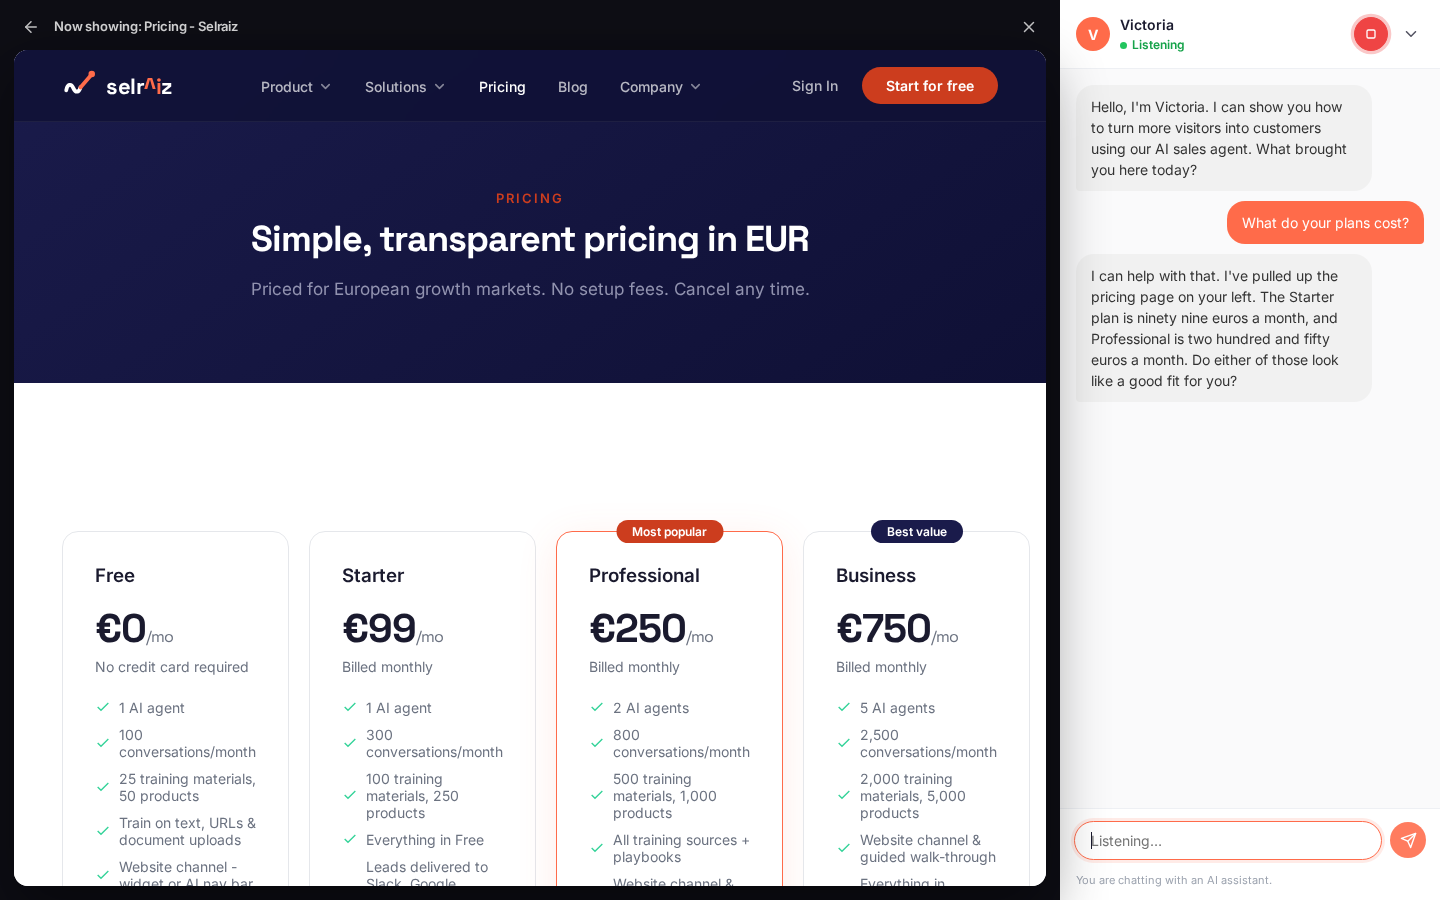1440x900 pixels.
Task: Click the checkmark beside '5 AI agents'
Action: [x=844, y=707]
